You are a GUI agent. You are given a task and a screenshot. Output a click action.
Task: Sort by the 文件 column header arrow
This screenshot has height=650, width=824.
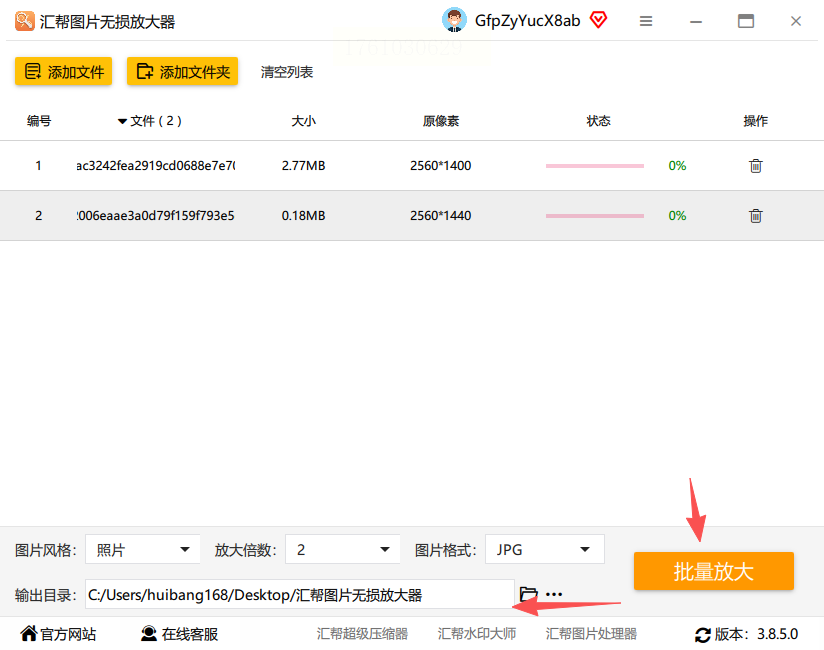click(x=122, y=121)
